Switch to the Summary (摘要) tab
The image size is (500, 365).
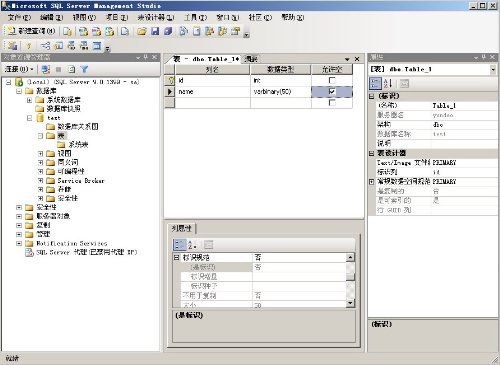tap(251, 59)
